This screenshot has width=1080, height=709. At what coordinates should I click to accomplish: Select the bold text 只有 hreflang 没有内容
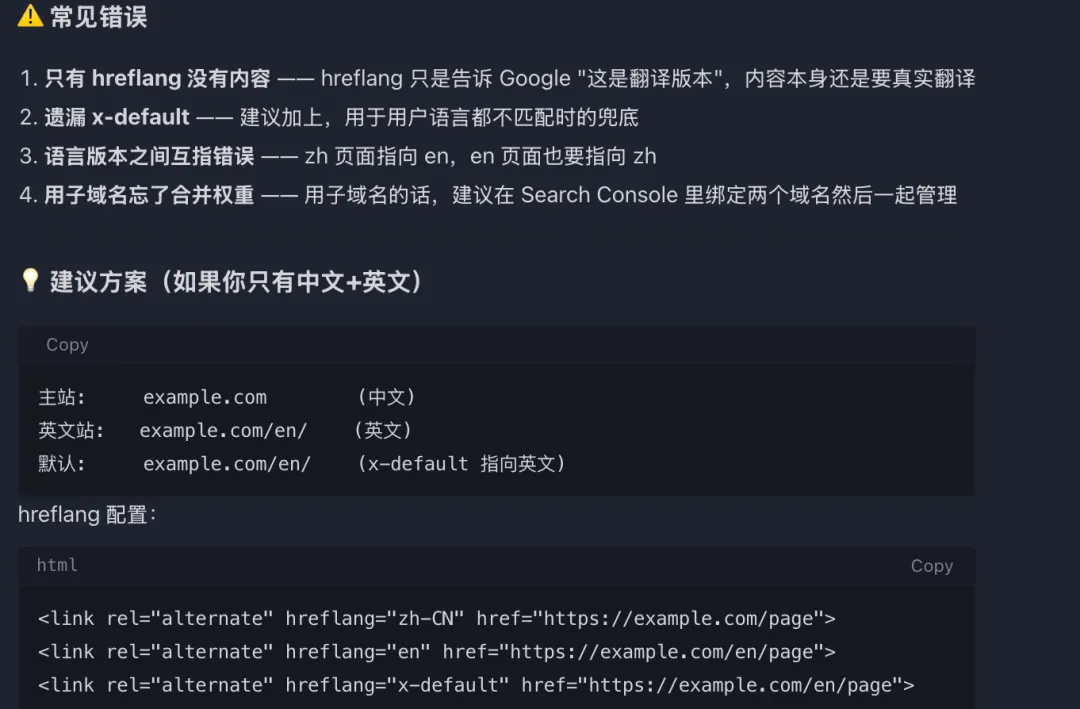click(x=158, y=78)
